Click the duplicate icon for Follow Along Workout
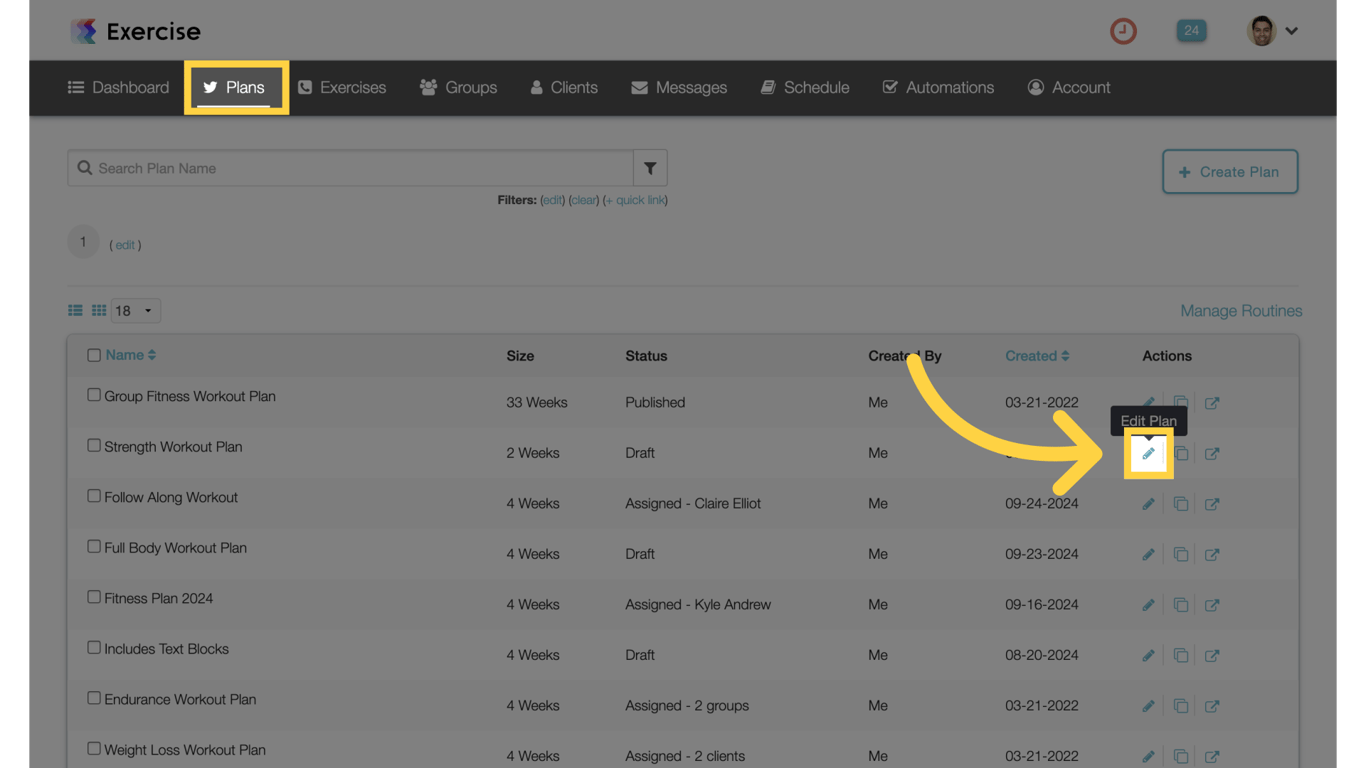The image size is (1366, 768). coord(1180,504)
